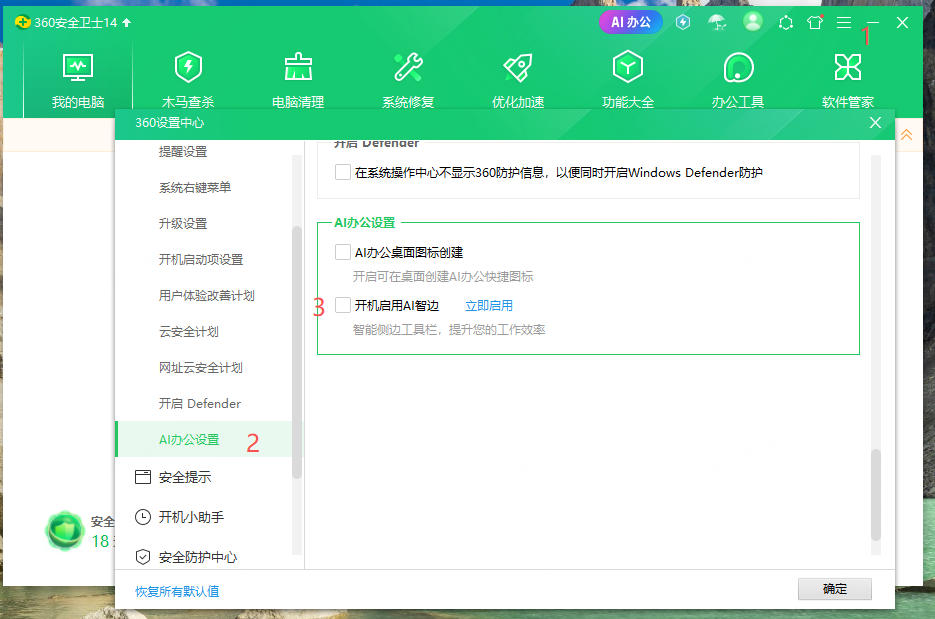Screen dimensions: 935x619
Task: Open the hamburger main menu
Action: pos(843,21)
